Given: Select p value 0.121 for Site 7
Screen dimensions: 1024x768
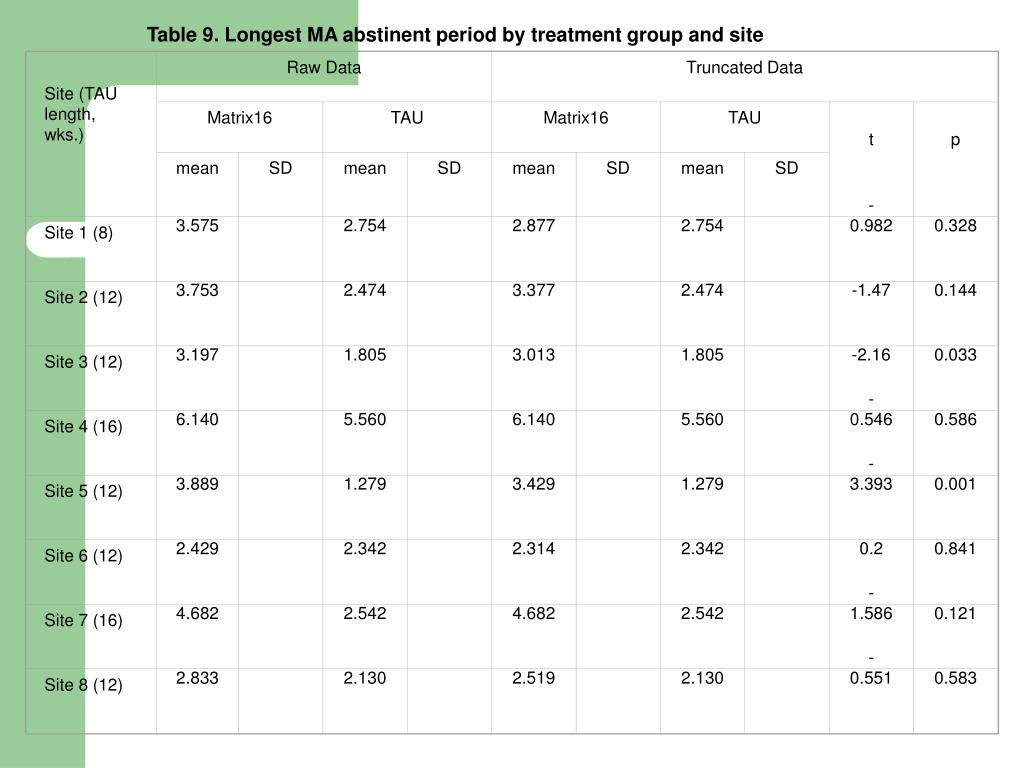Looking at the screenshot, I should click(955, 613).
